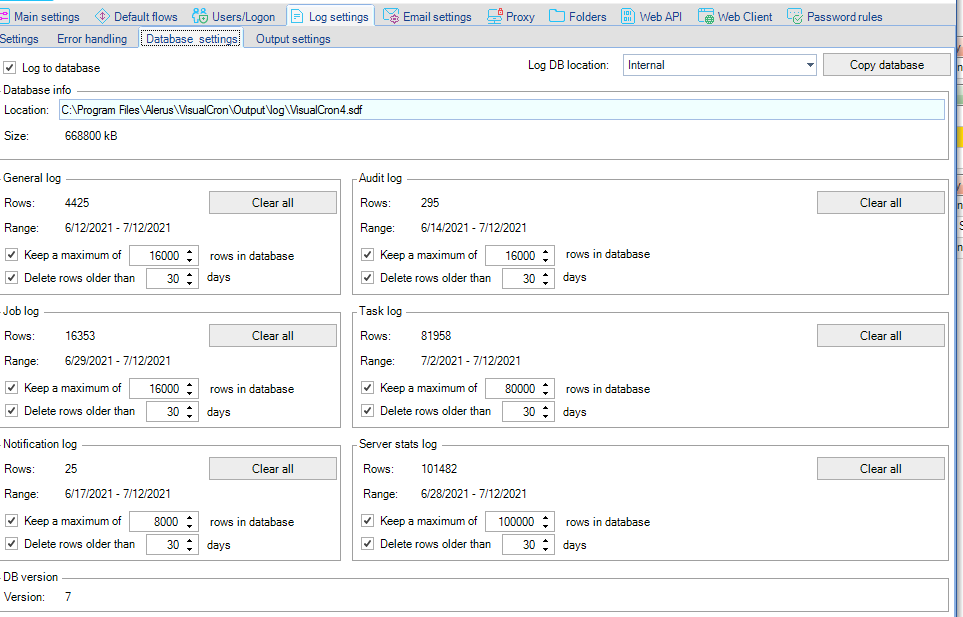
Task: Click the Default flows tab icon
Action: (102, 16)
